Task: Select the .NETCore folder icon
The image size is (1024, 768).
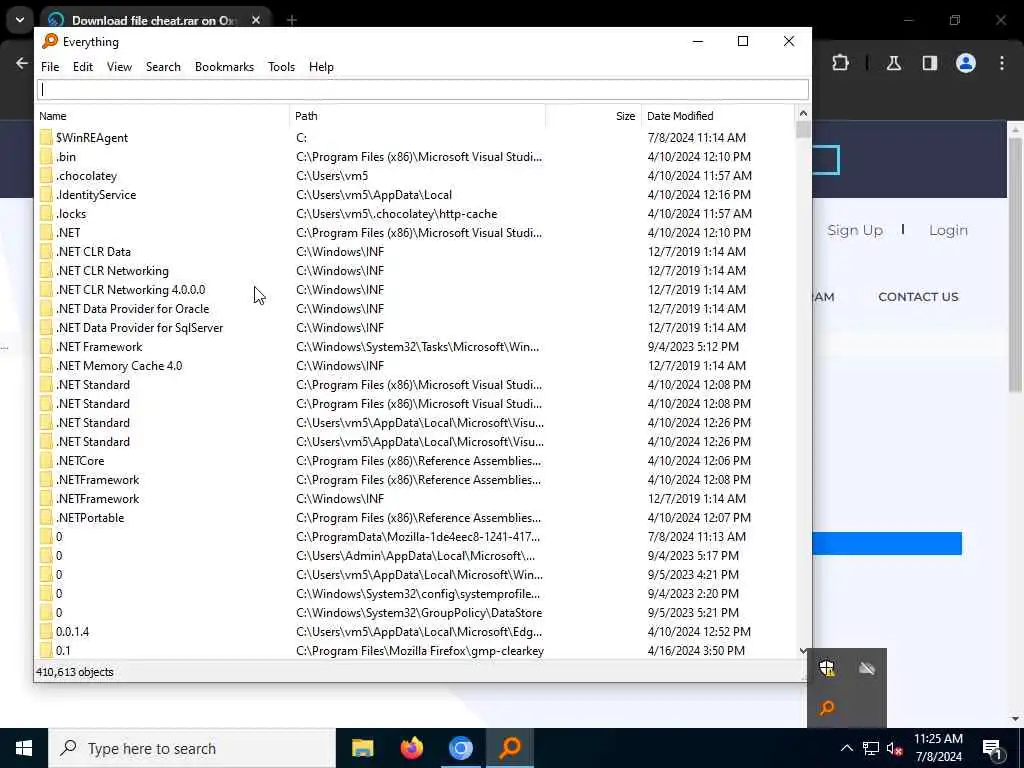Action: coord(46,460)
